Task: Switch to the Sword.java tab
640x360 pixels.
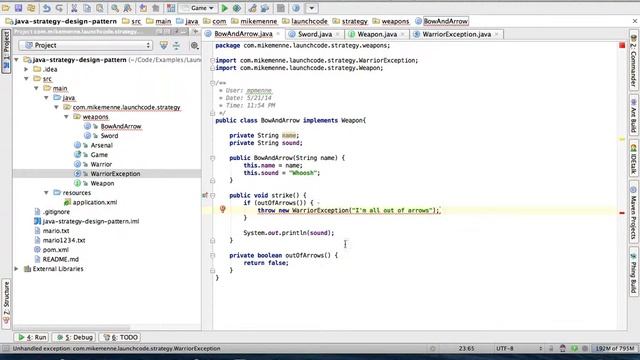Action: (x=315, y=34)
